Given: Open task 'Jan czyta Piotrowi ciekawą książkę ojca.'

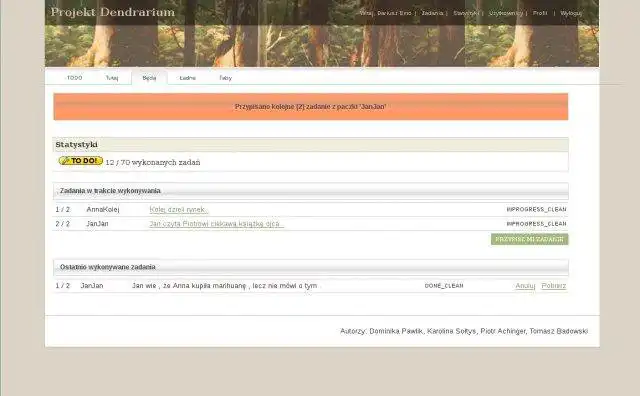Looking at the screenshot, I should [216, 224].
